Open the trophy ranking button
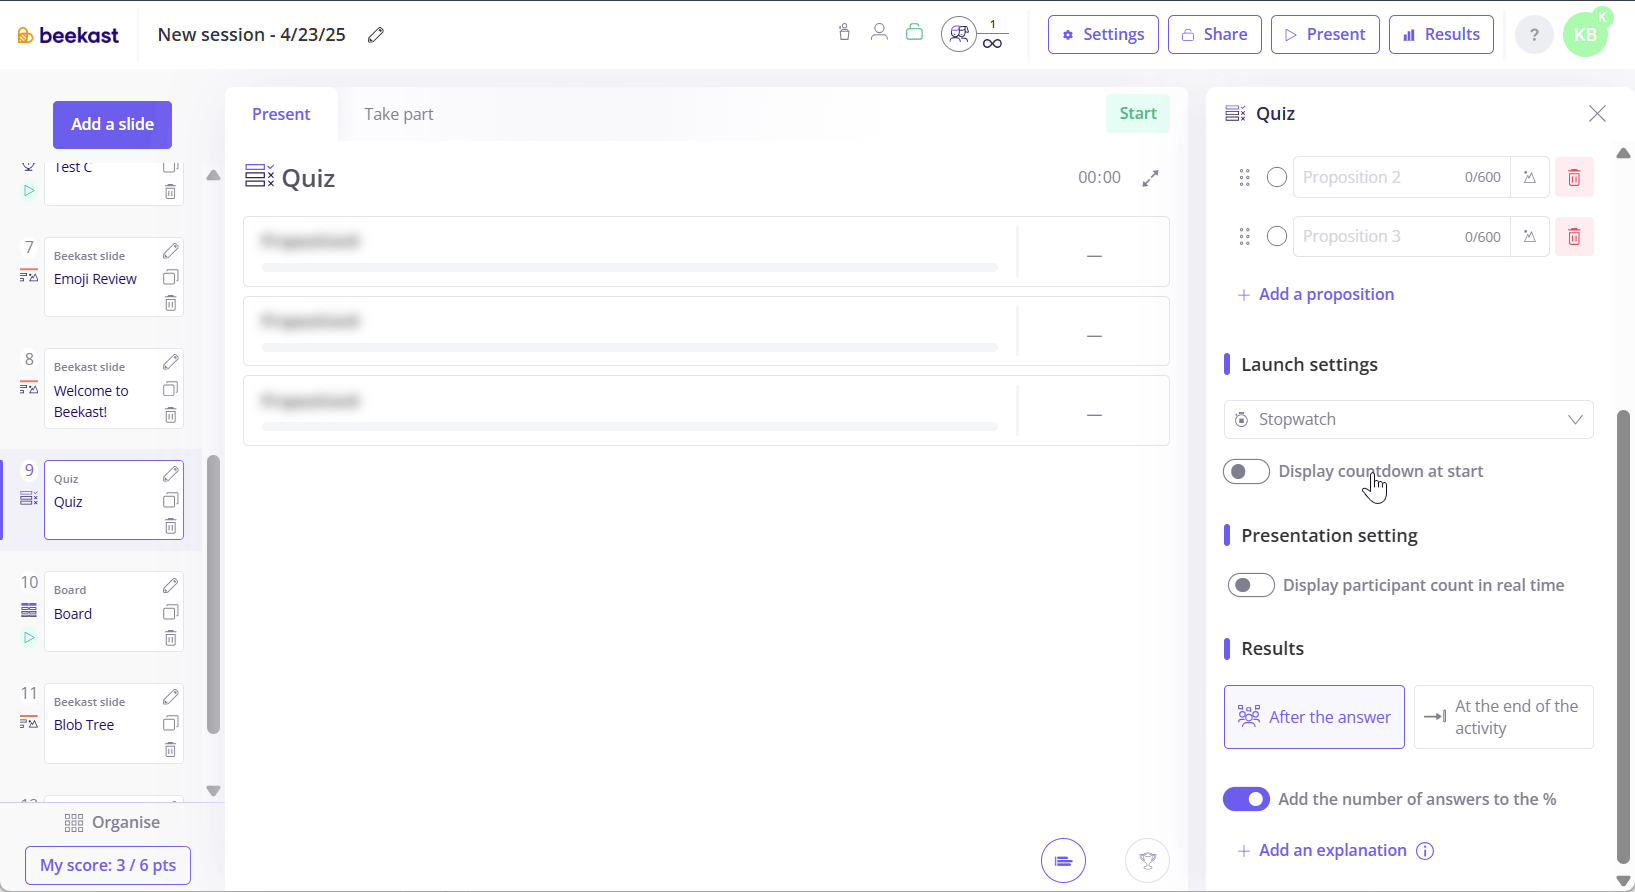This screenshot has height=892, width=1635. [x=1147, y=860]
